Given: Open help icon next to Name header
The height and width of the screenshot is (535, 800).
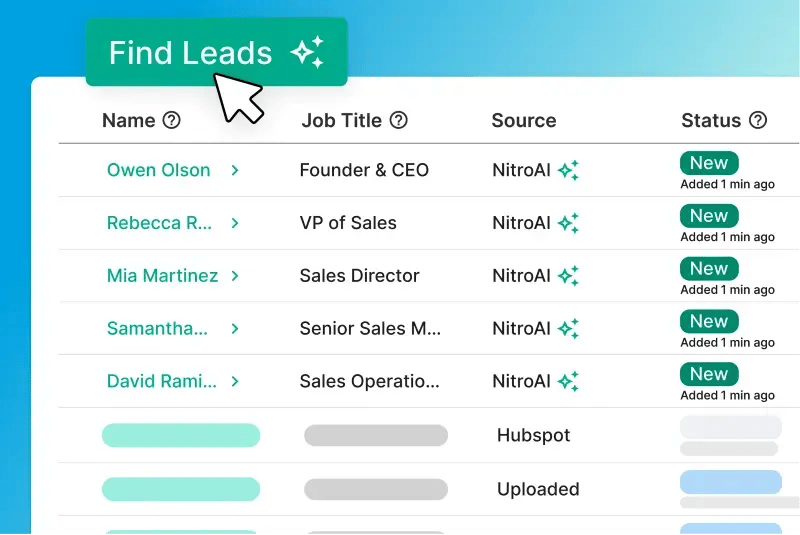Looking at the screenshot, I should click(171, 120).
